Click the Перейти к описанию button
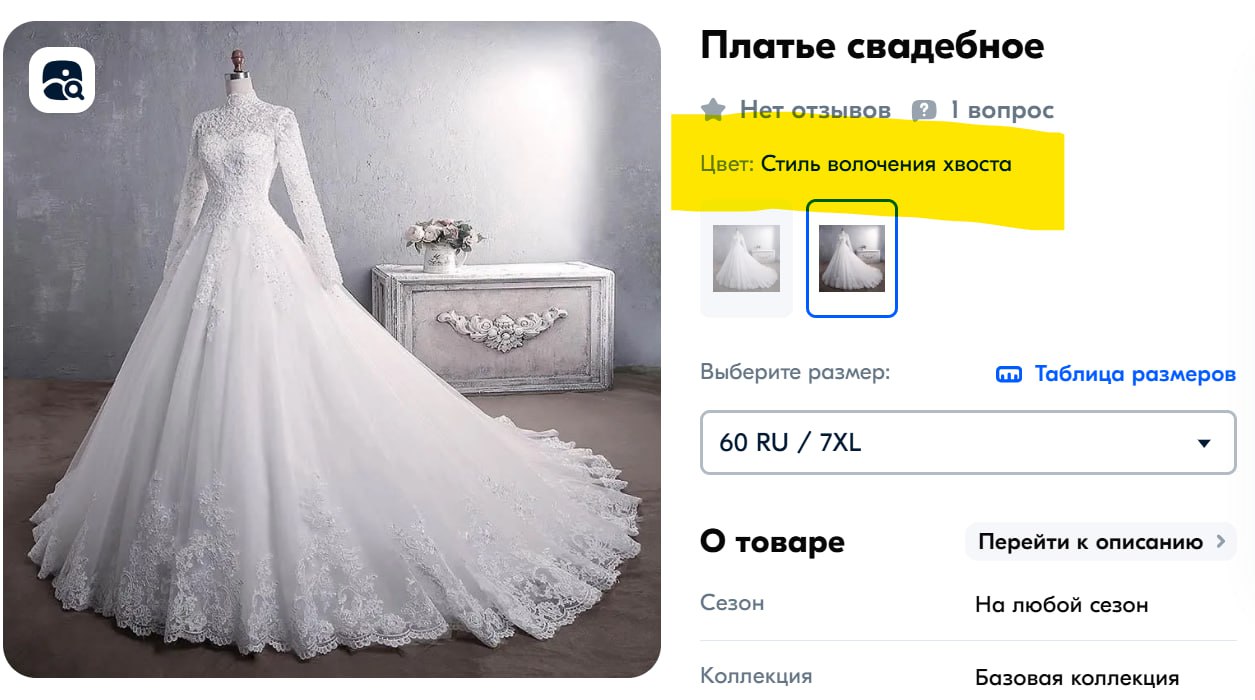The height and width of the screenshot is (700, 1255). click(x=1101, y=542)
